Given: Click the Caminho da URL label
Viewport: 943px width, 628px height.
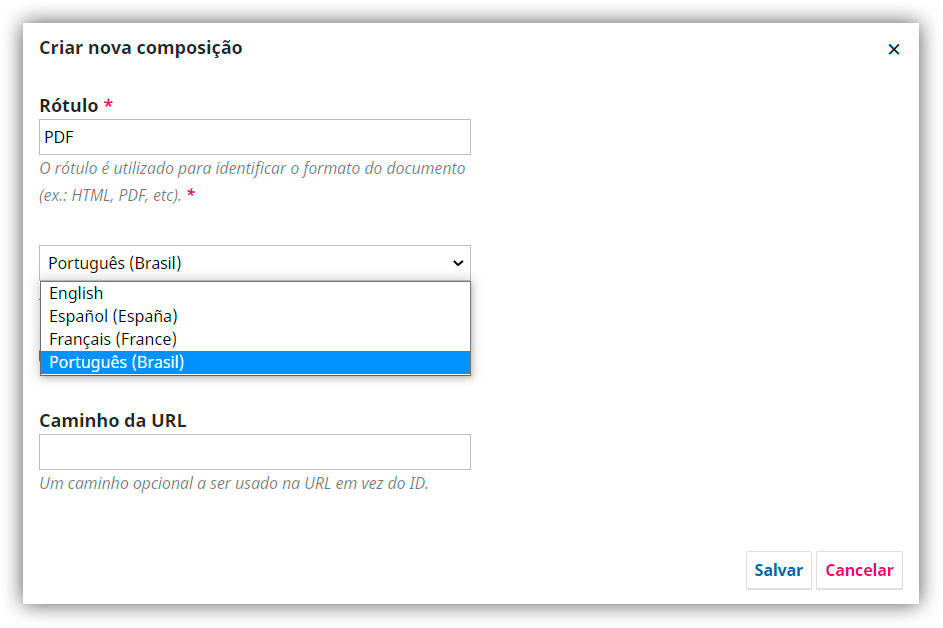Looking at the screenshot, I should (113, 420).
